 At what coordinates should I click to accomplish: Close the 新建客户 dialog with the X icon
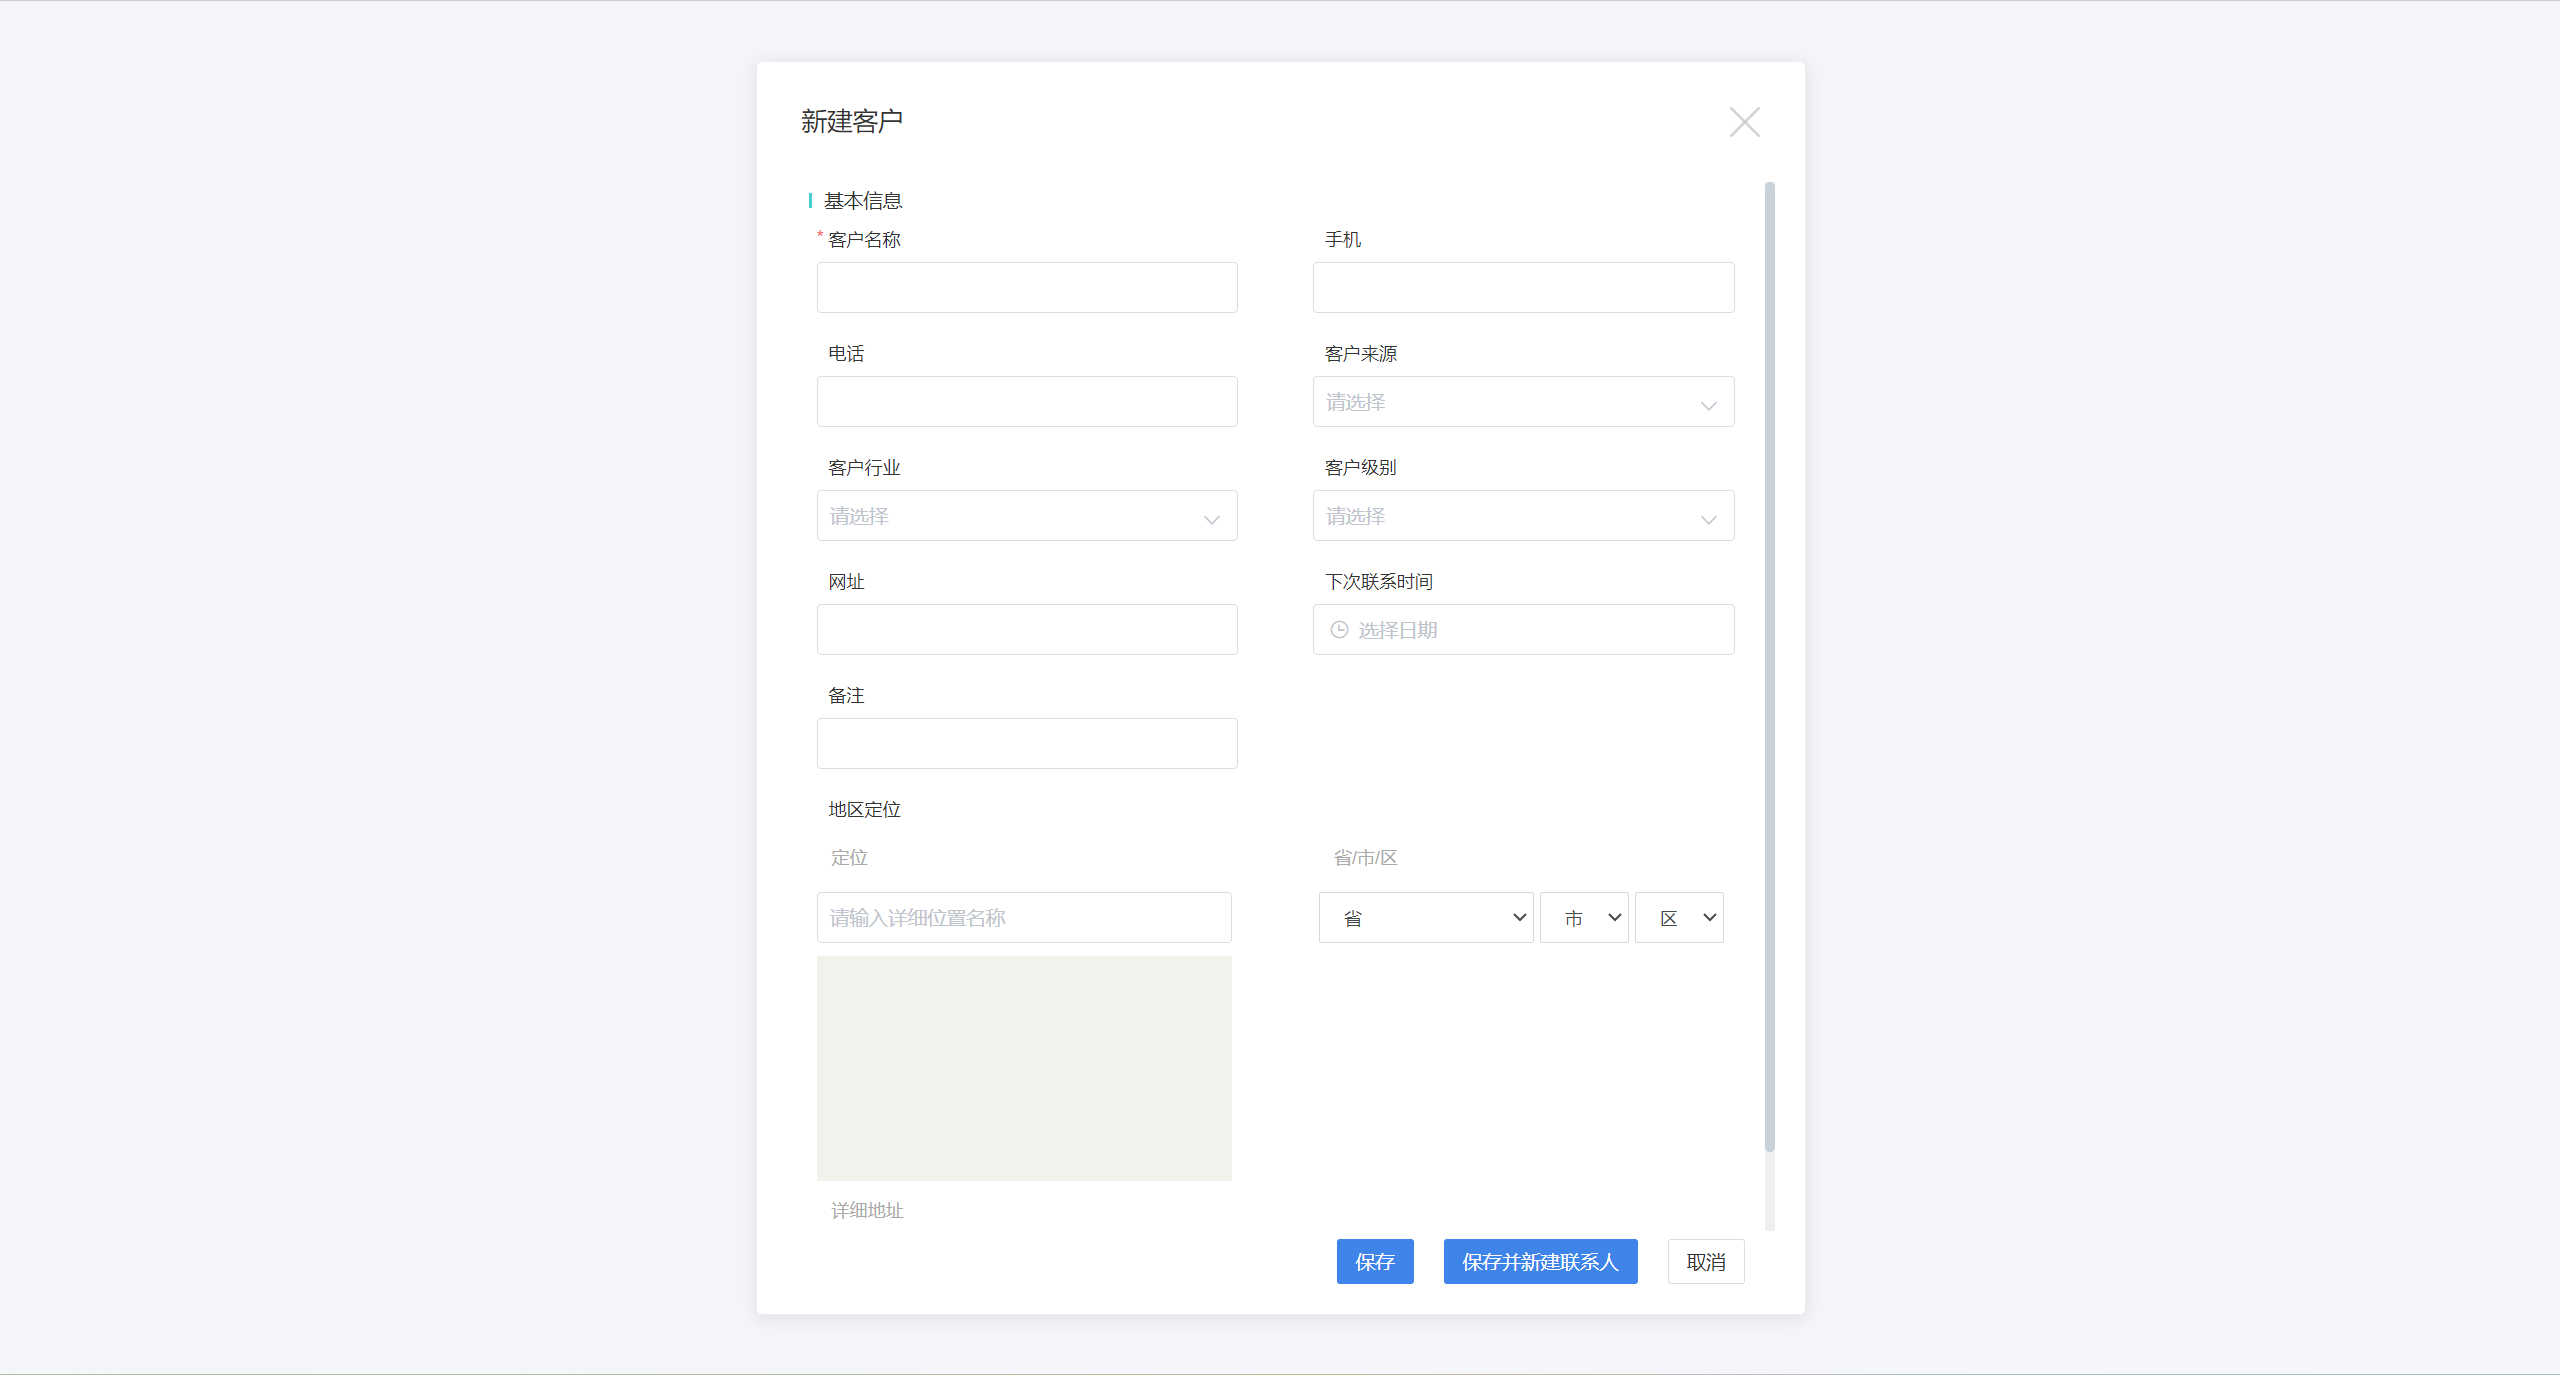pyautogui.click(x=1744, y=122)
